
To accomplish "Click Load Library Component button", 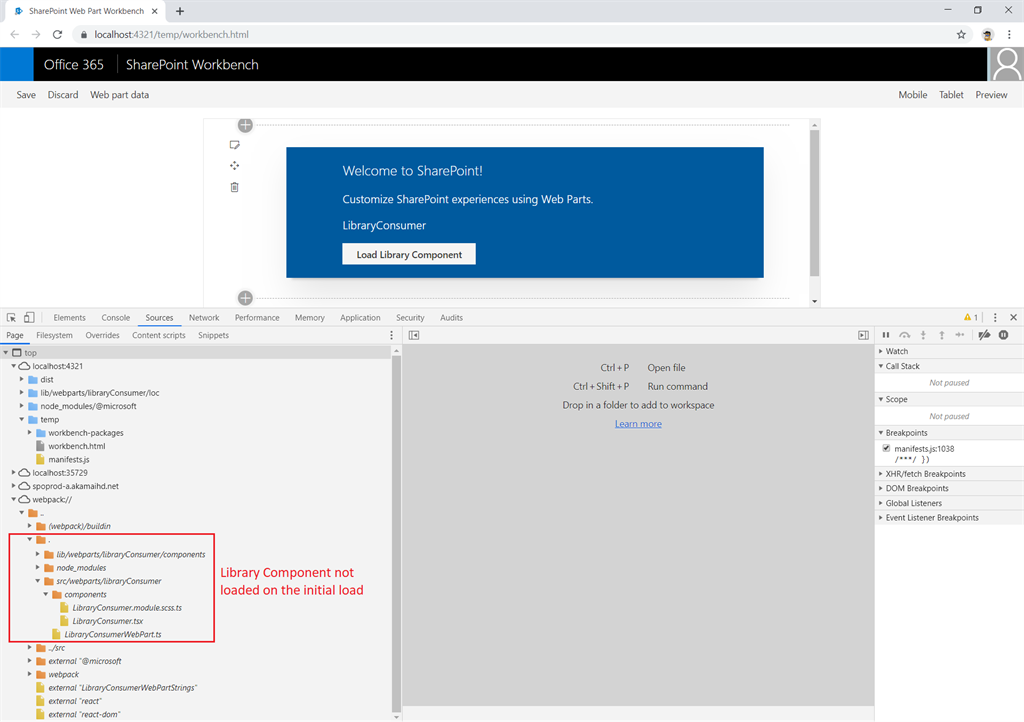I will [409, 255].
